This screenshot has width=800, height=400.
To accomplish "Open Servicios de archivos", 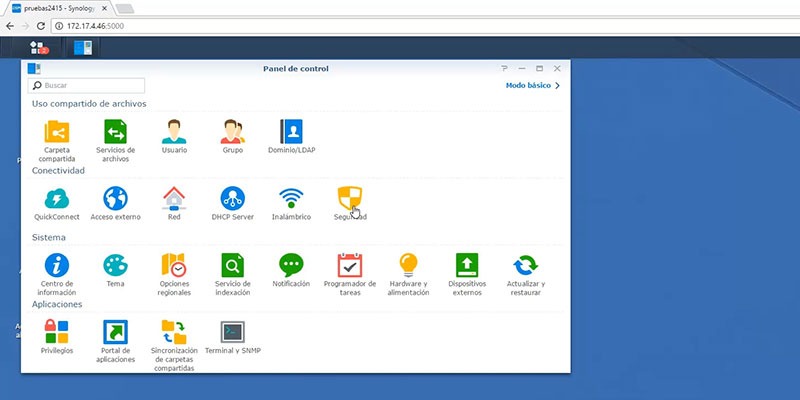I will tap(115, 140).
